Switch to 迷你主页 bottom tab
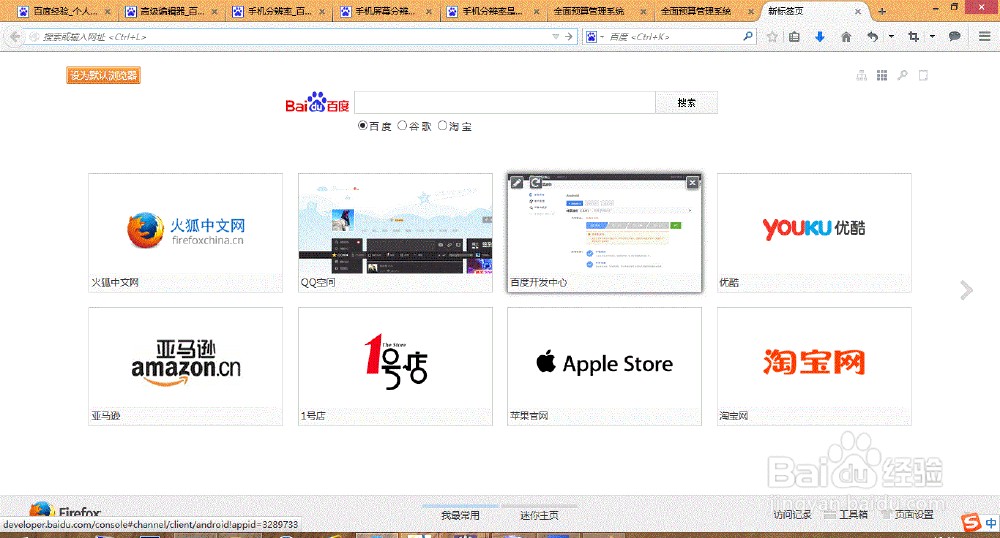The height and width of the screenshot is (538, 1000). coord(539,514)
